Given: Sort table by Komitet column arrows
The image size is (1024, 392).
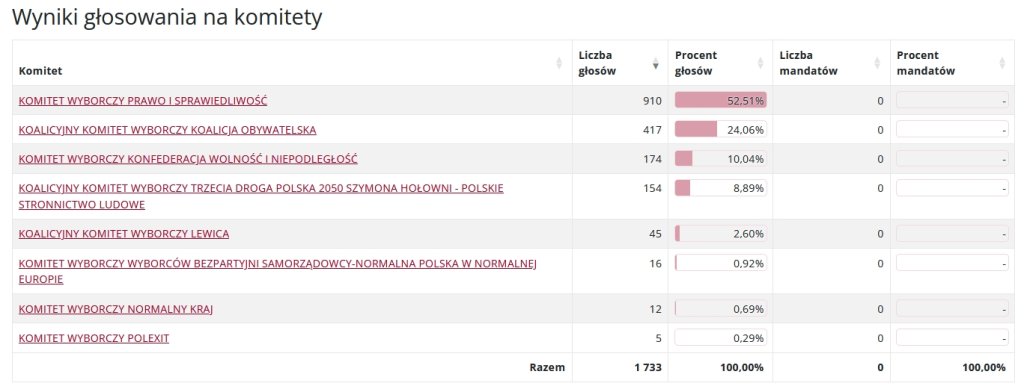Looking at the screenshot, I should pyautogui.click(x=559, y=63).
